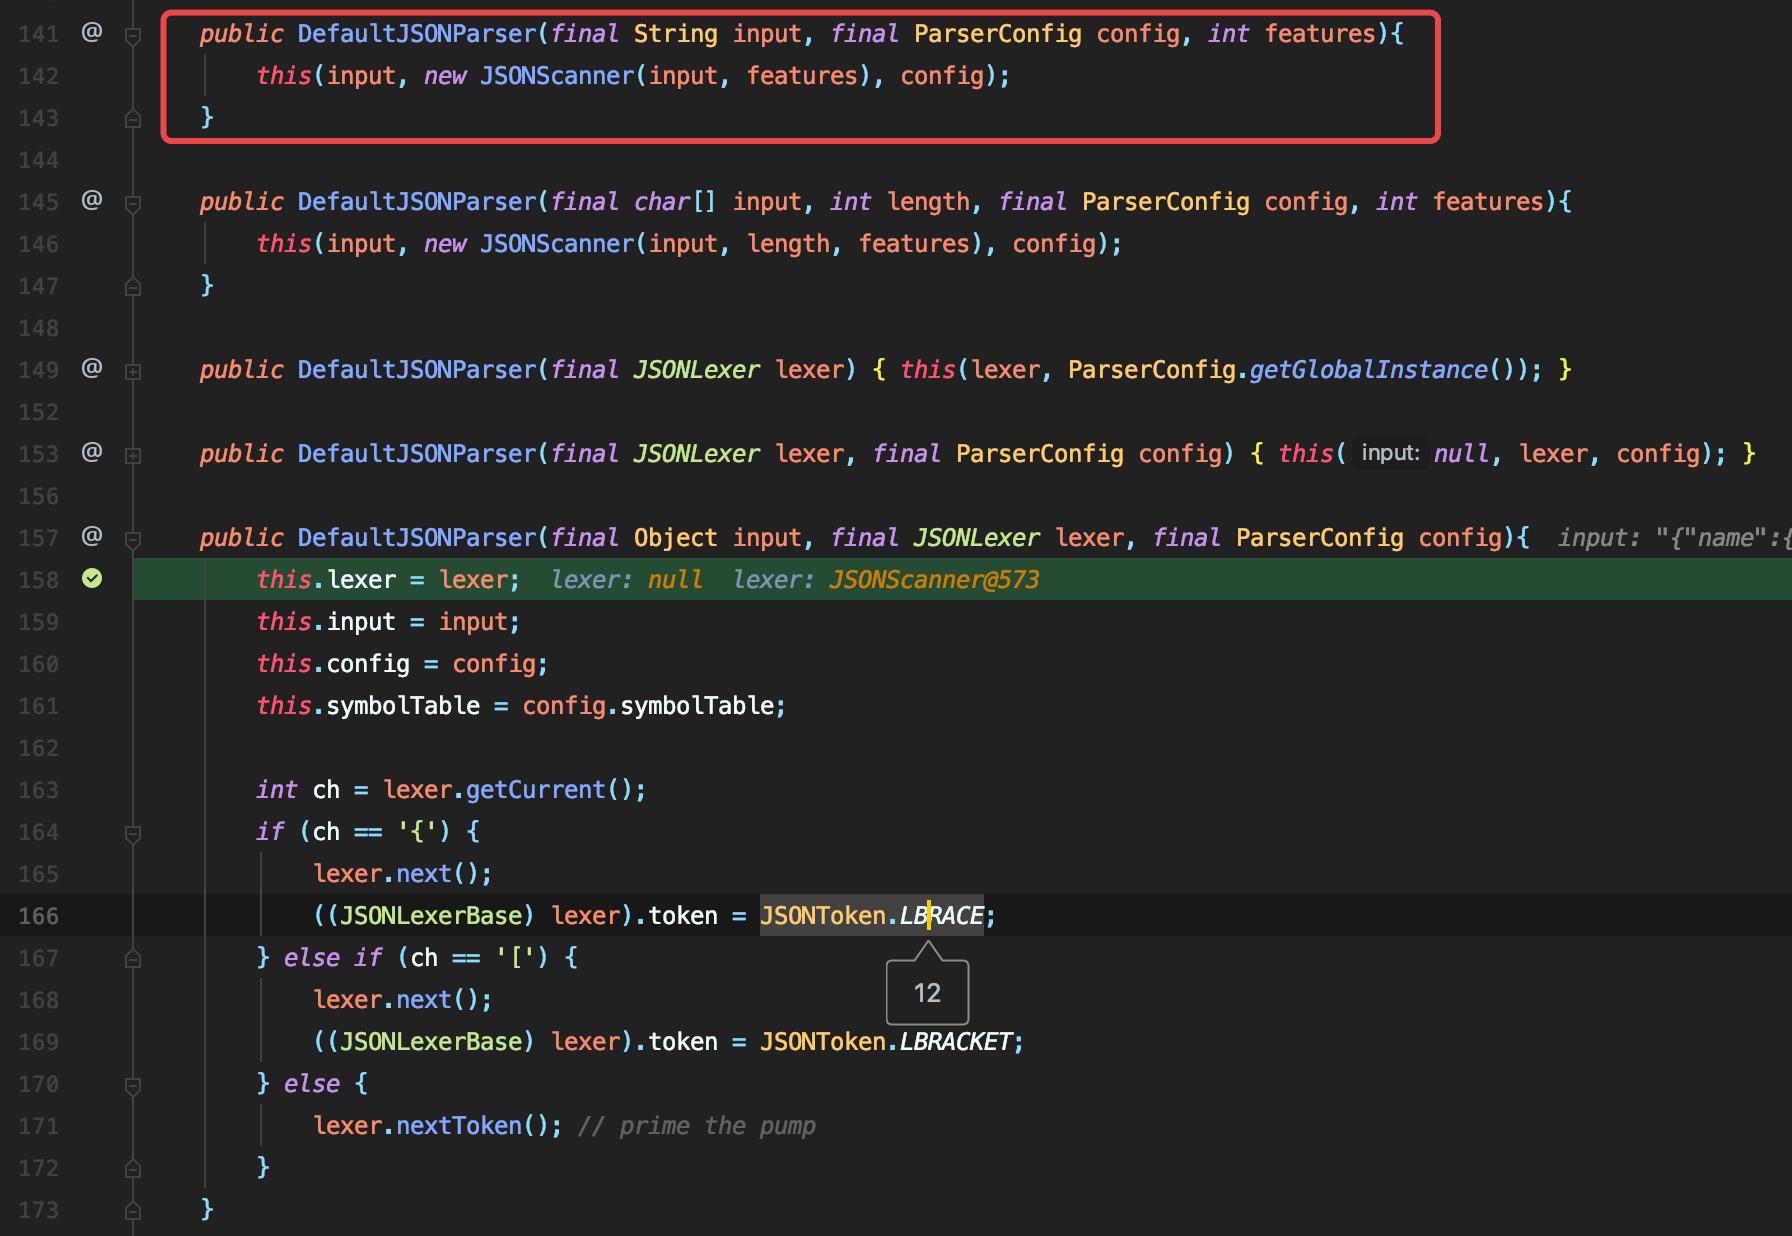Click the JSONLexerBase cast on line 166

[430, 916]
